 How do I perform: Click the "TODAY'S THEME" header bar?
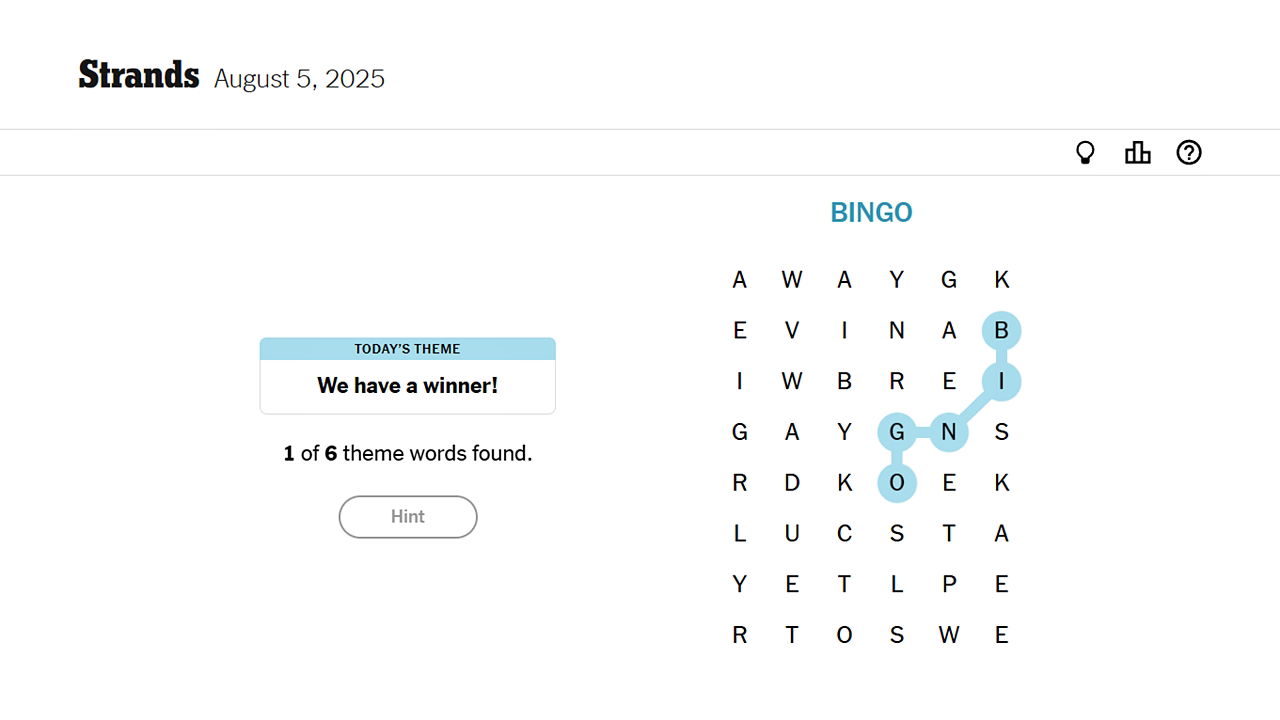coord(407,349)
